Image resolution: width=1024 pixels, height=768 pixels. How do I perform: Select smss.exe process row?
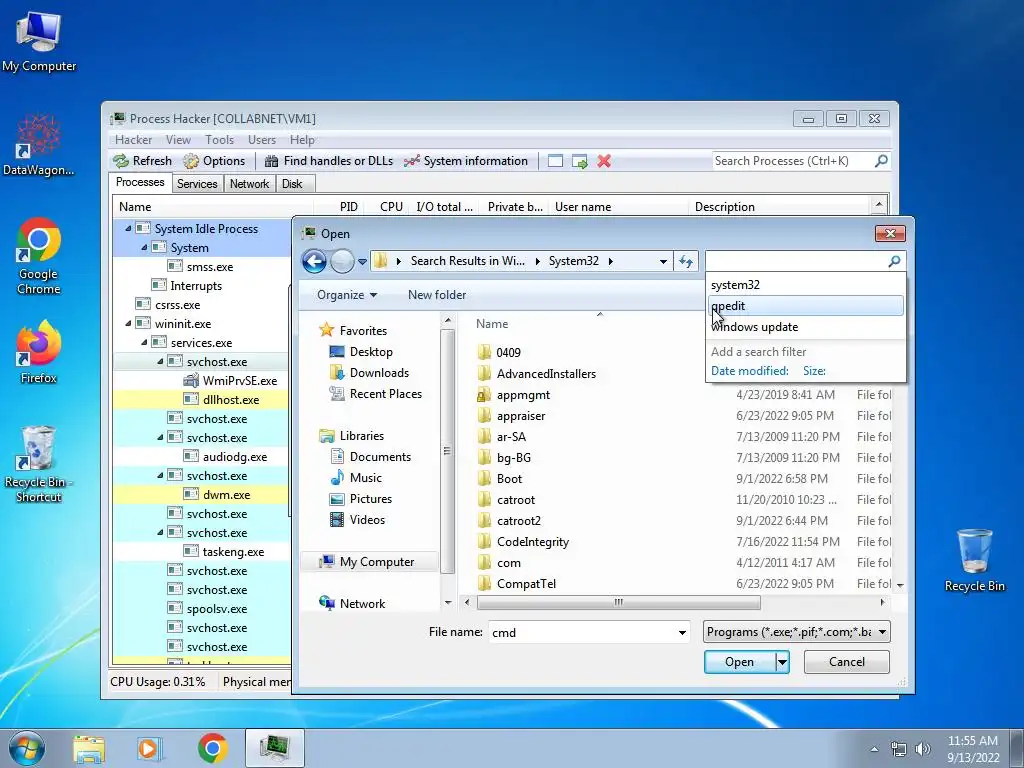point(201,266)
